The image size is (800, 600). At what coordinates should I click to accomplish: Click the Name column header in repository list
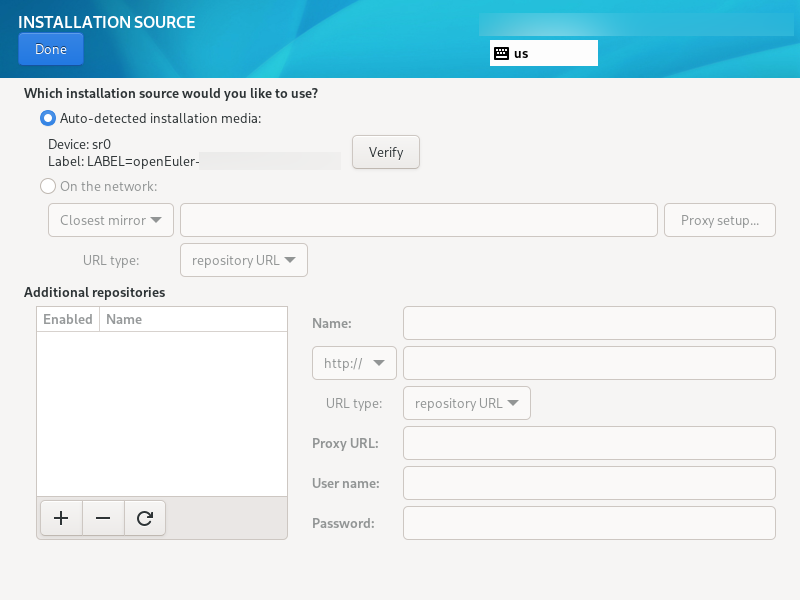tap(124, 319)
